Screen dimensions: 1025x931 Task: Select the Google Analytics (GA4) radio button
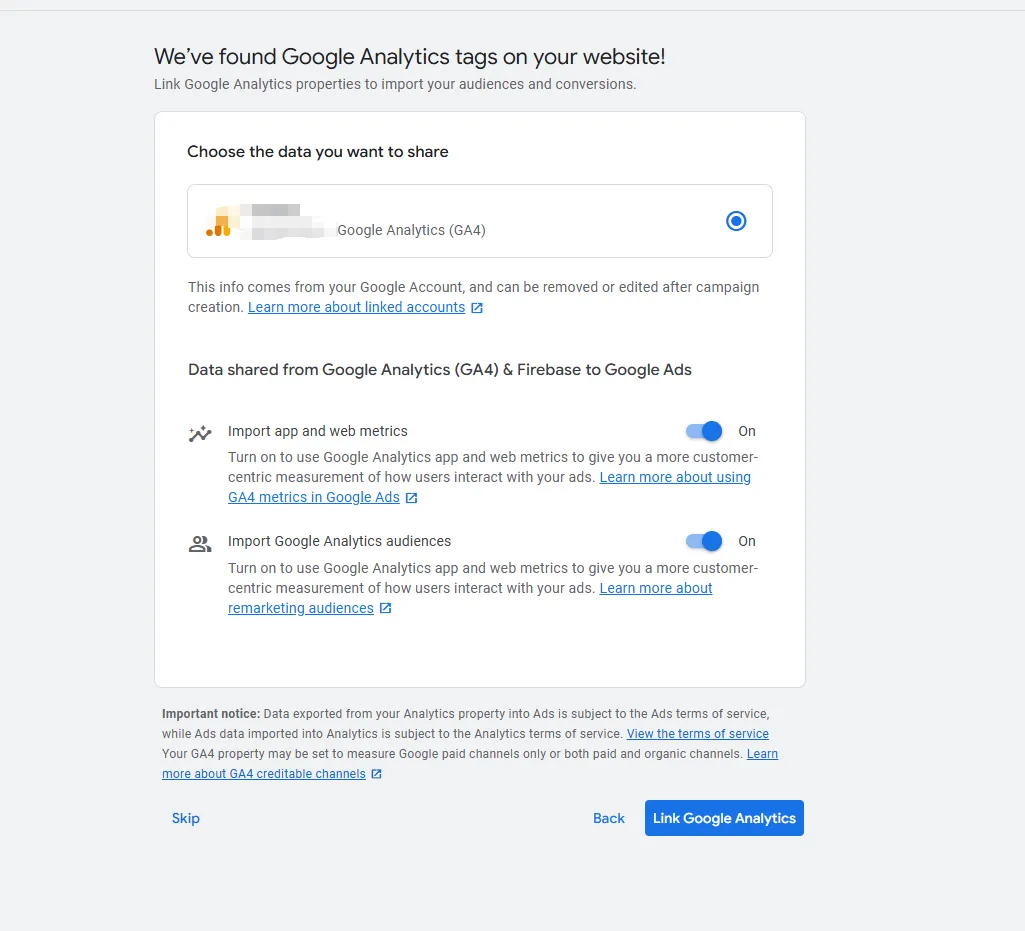[736, 221]
